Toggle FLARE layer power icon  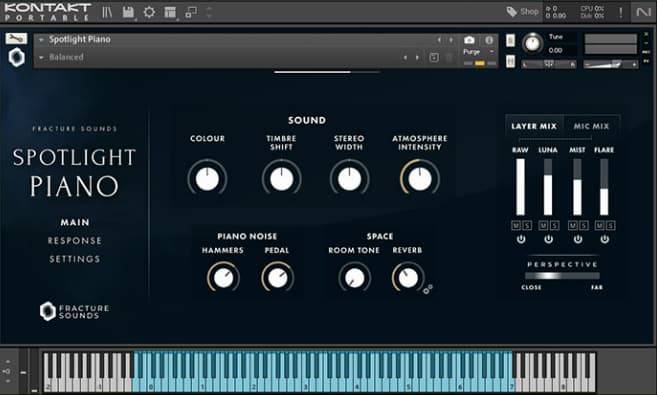[604, 239]
